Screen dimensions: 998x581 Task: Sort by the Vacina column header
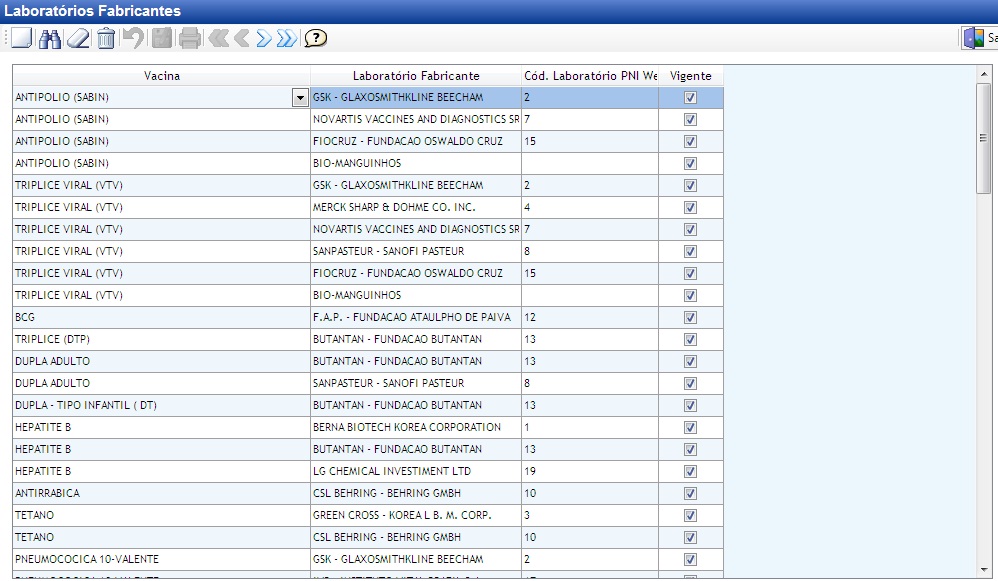tap(162, 76)
